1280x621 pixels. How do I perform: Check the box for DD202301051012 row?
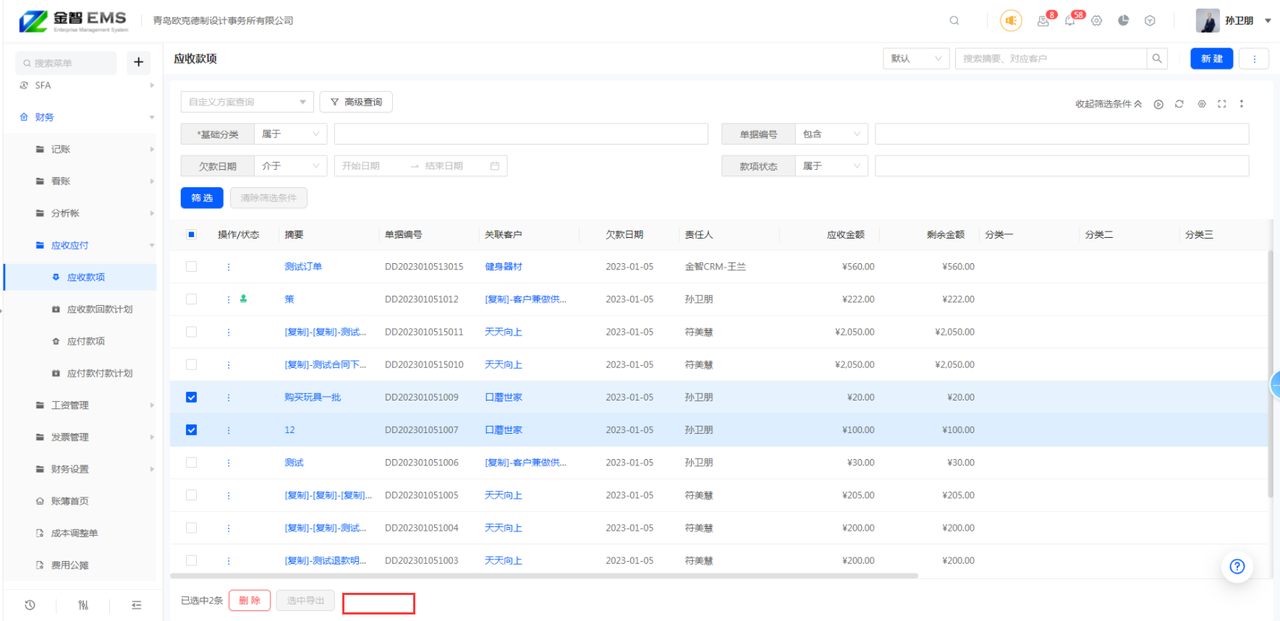click(x=191, y=299)
